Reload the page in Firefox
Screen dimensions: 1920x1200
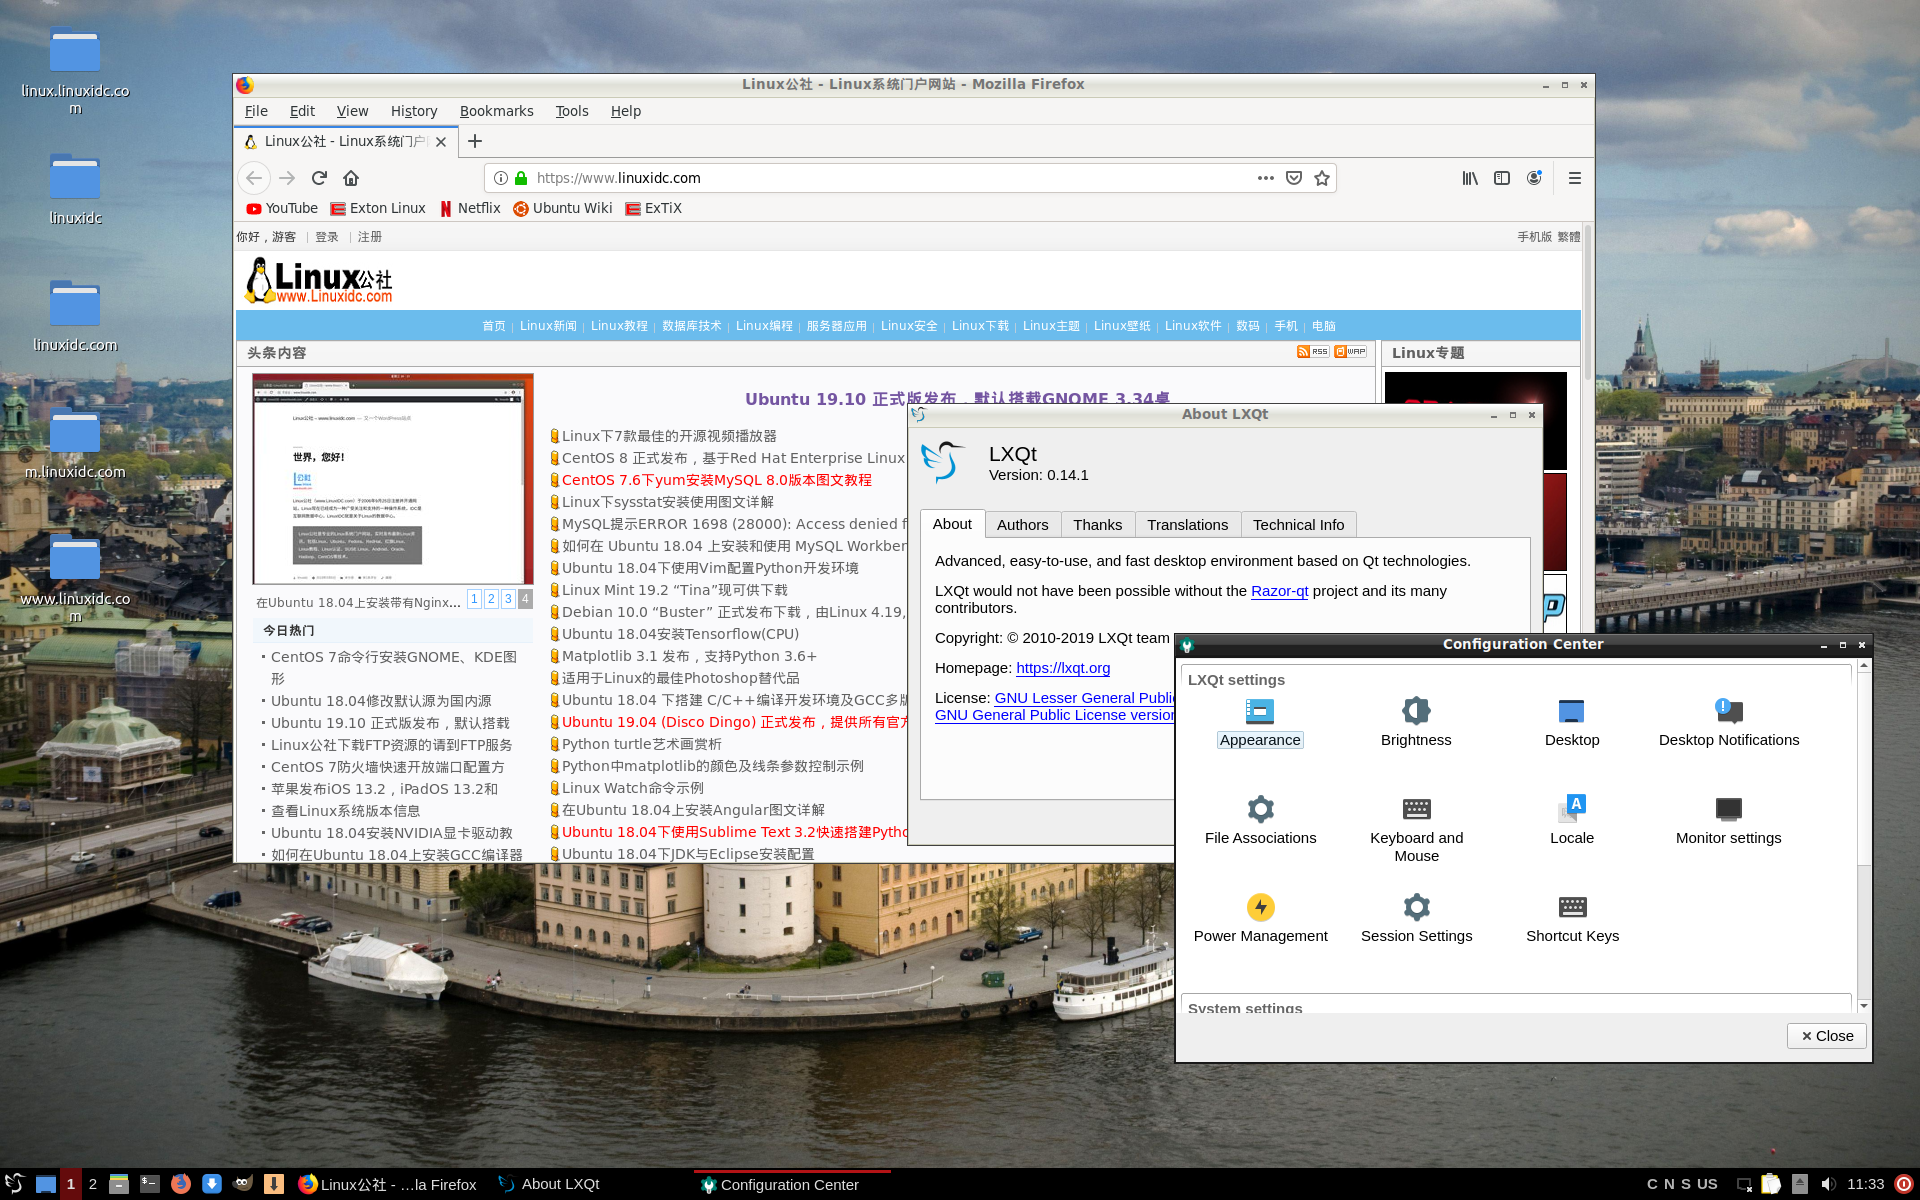pyautogui.click(x=319, y=178)
